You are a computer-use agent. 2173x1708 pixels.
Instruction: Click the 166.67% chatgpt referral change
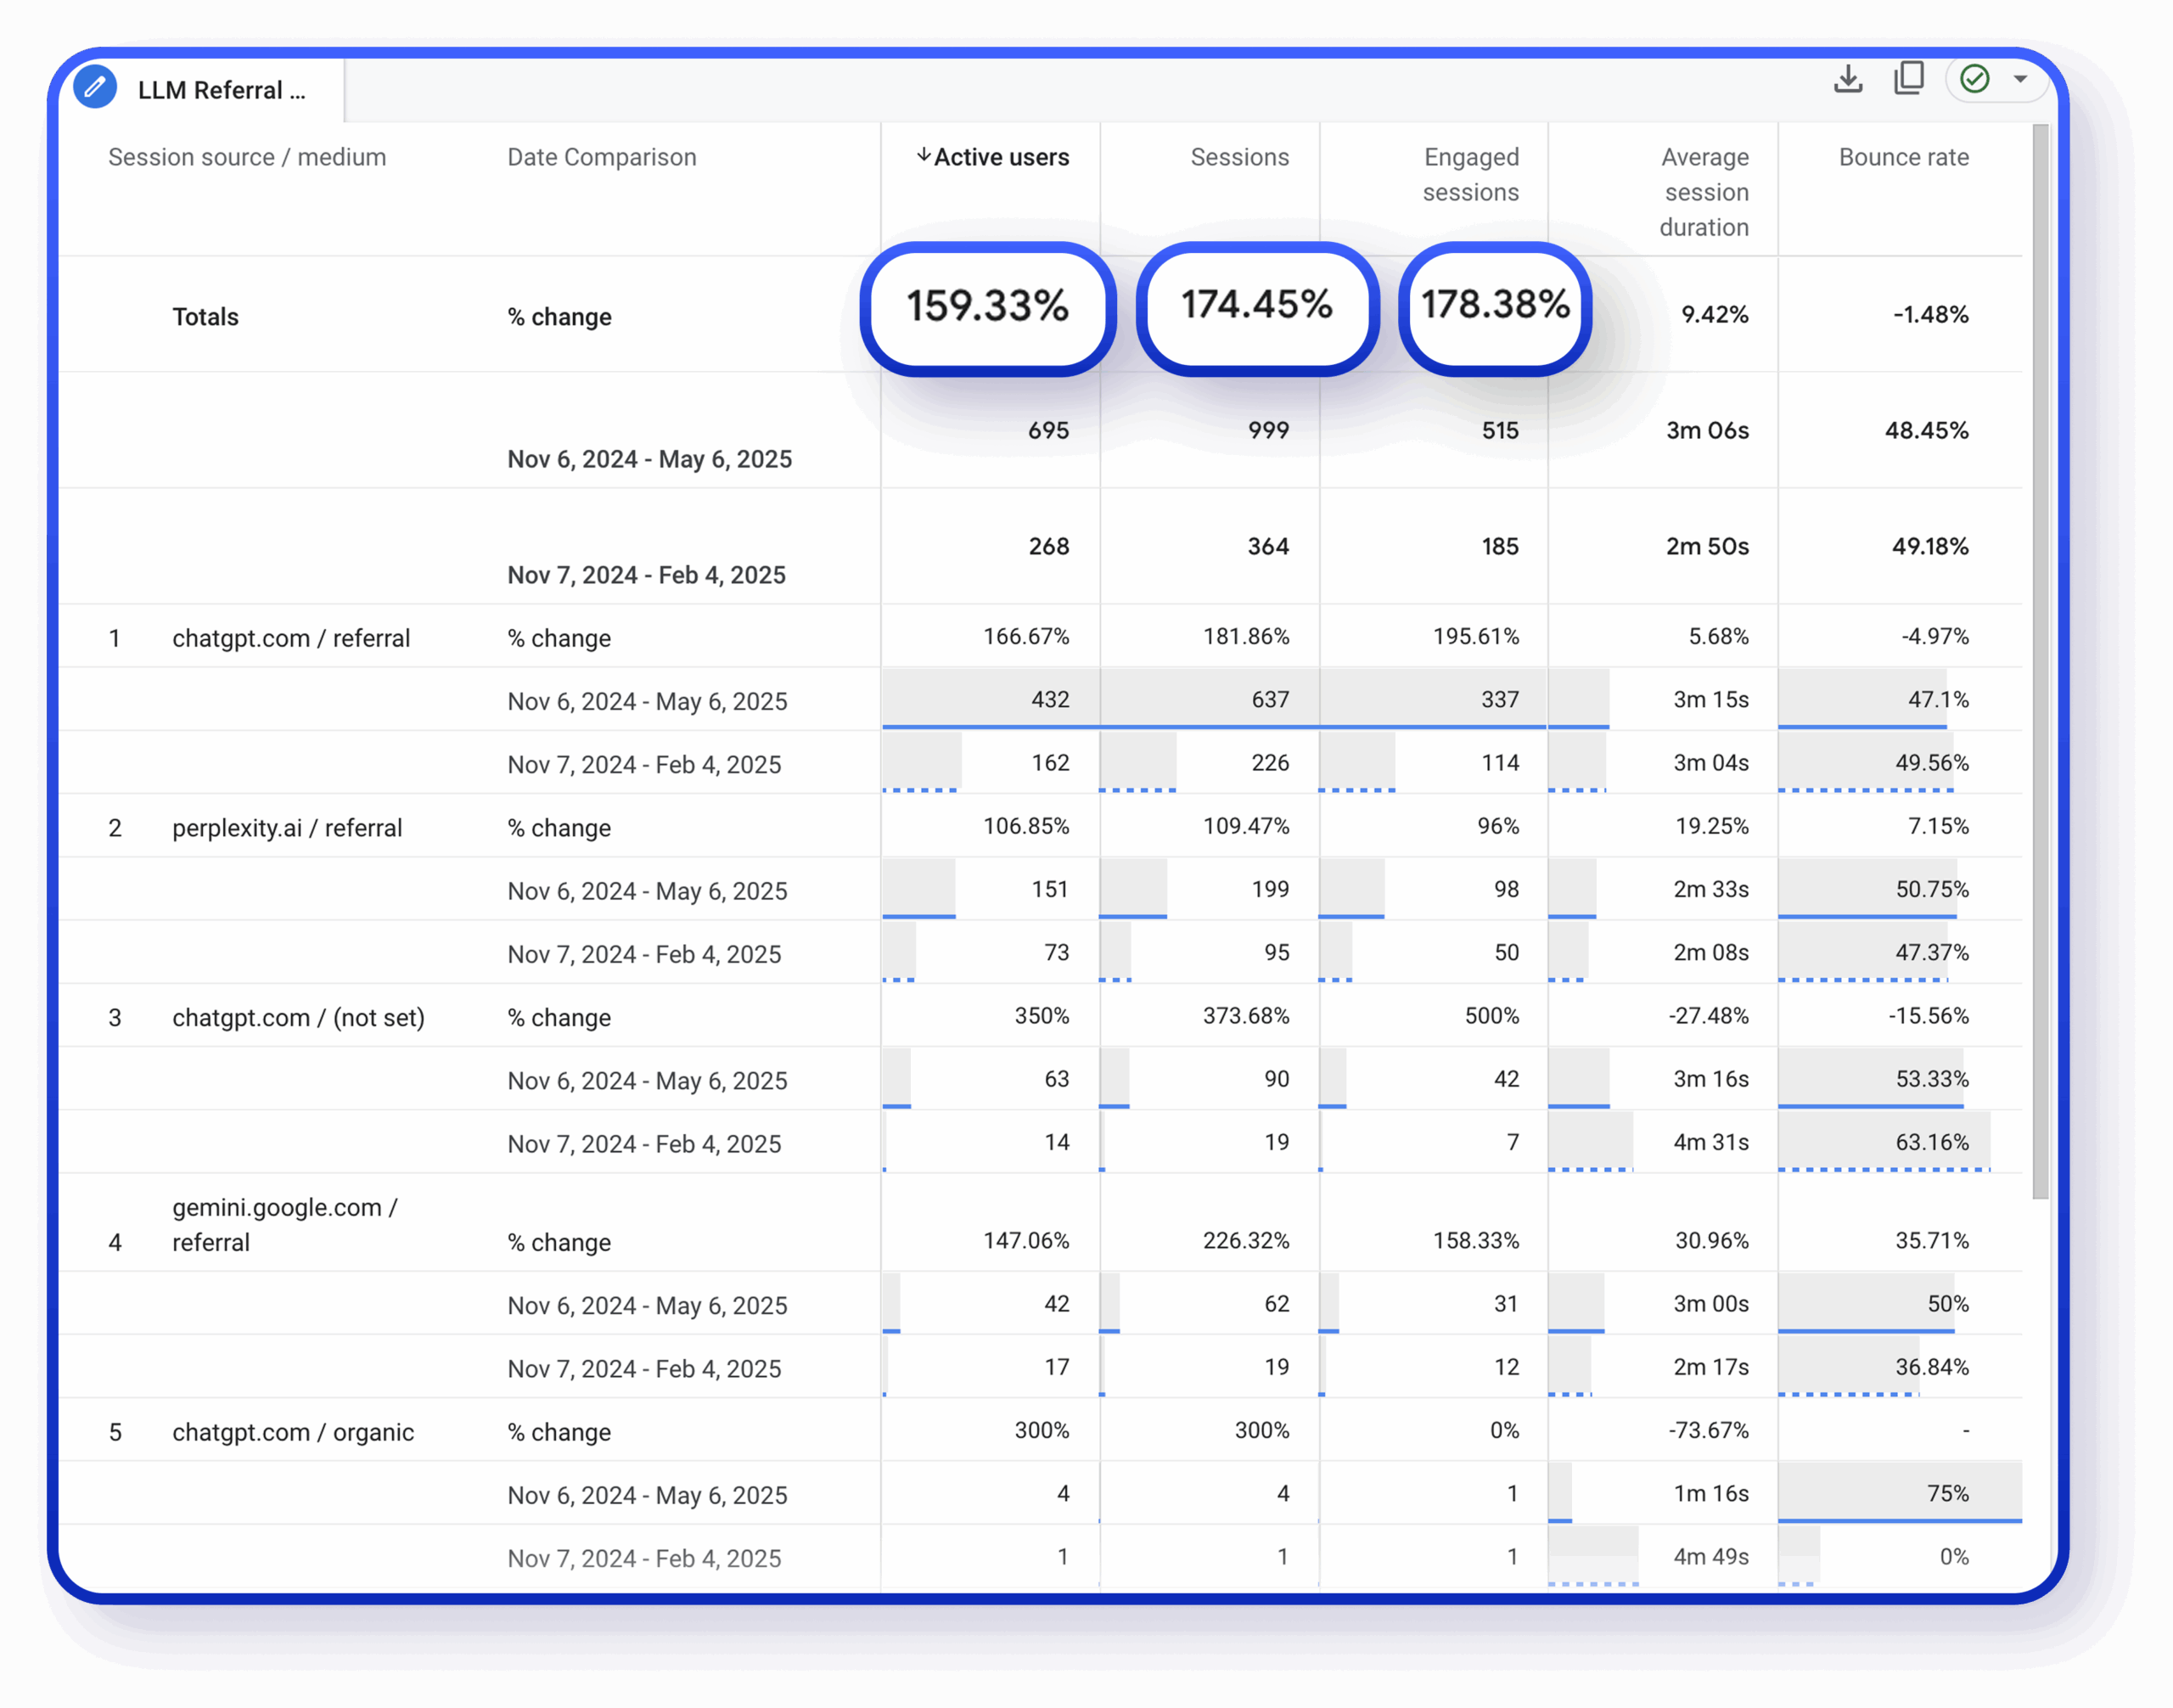pyautogui.click(x=1026, y=637)
